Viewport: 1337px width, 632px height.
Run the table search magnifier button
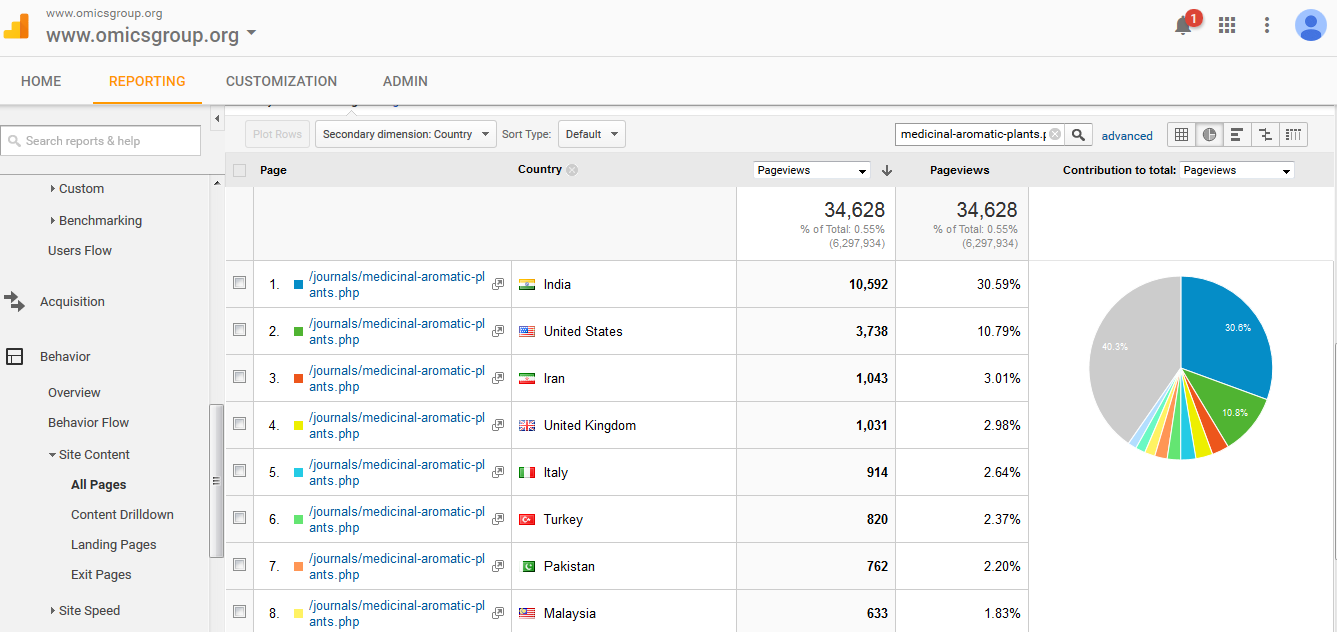coord(1079,134)
